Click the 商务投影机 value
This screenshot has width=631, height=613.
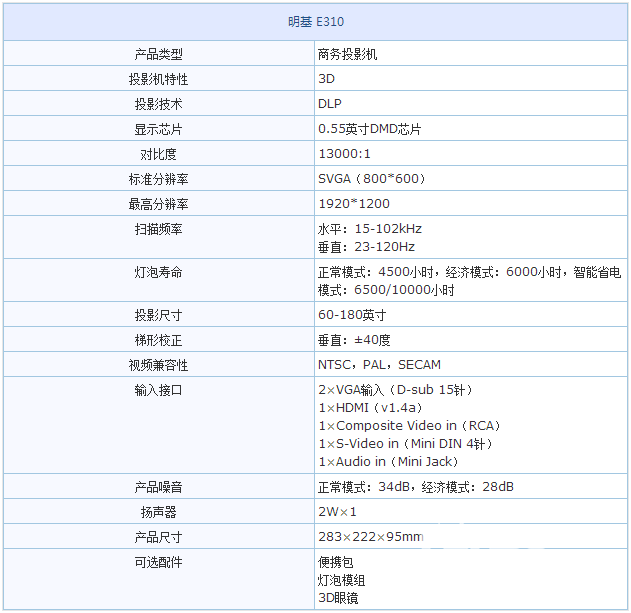click(x=347, y=54)
